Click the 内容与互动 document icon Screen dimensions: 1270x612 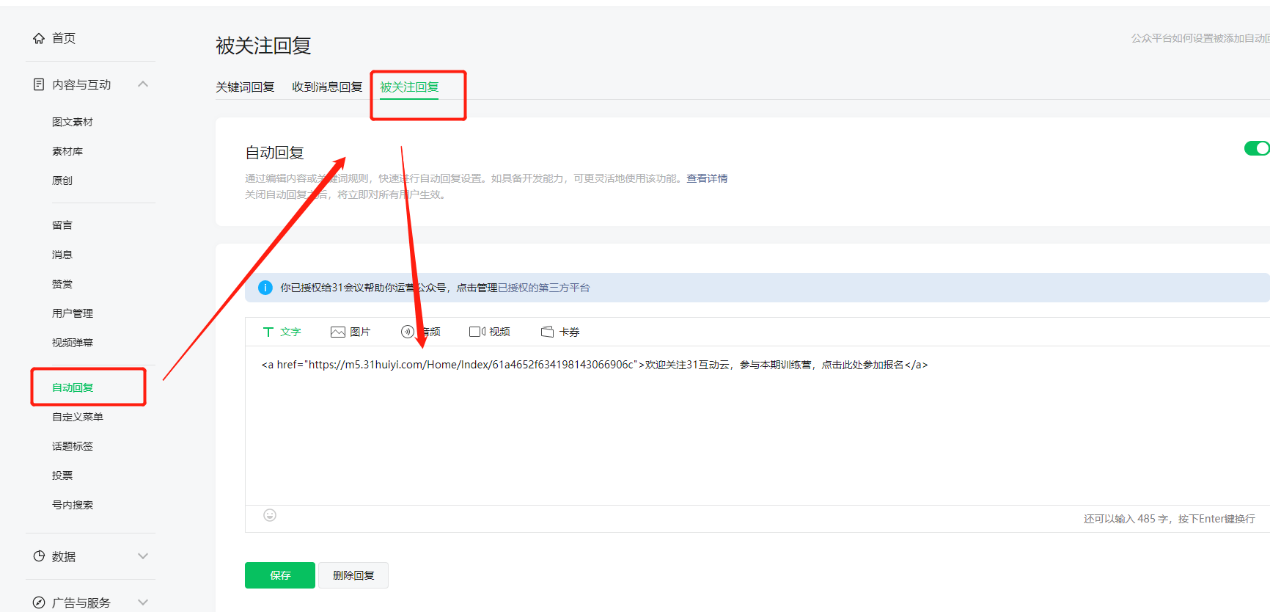(39, 85)
